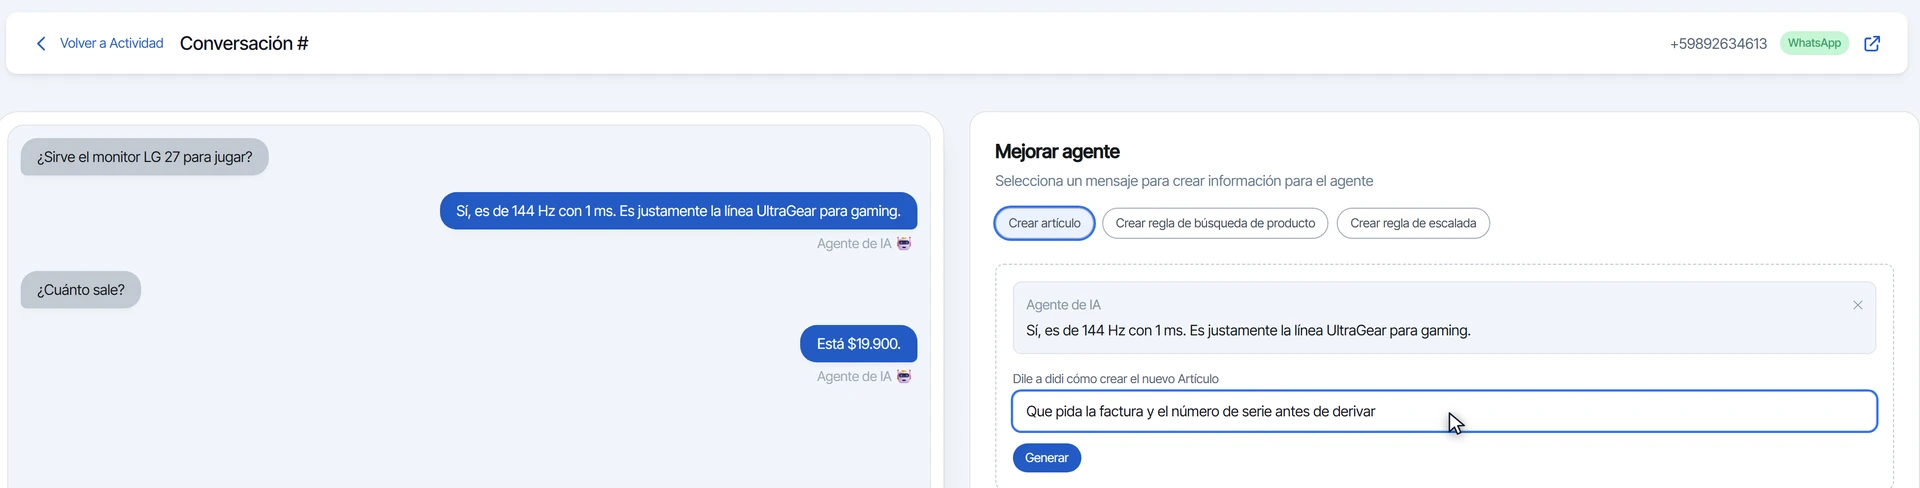Click AI agent robot icon under price reply
This screenshot has height=488, width=1920.
pyautogui.click(x=904, y=376)
